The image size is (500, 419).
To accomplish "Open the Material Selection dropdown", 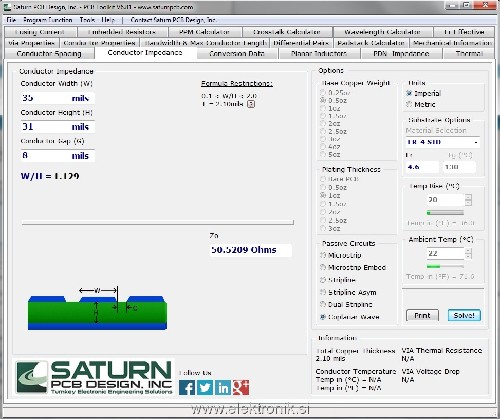I will pyautogui.click(x=443, y=142).
